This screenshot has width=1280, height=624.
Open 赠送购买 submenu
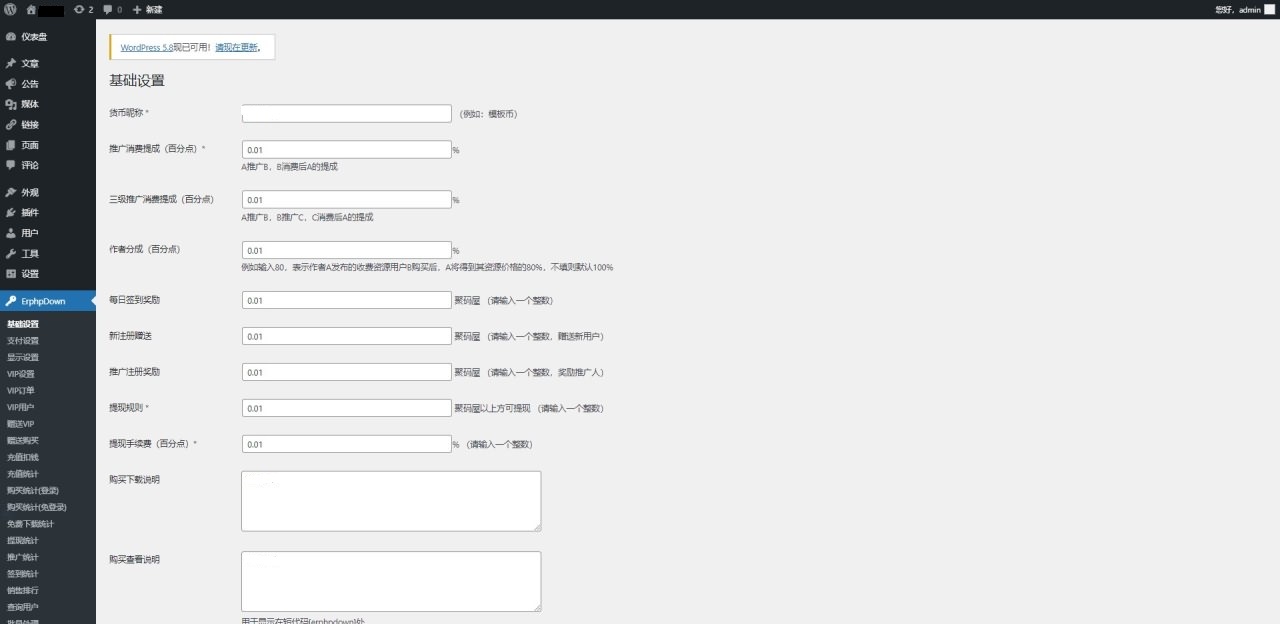click(23, 440)
